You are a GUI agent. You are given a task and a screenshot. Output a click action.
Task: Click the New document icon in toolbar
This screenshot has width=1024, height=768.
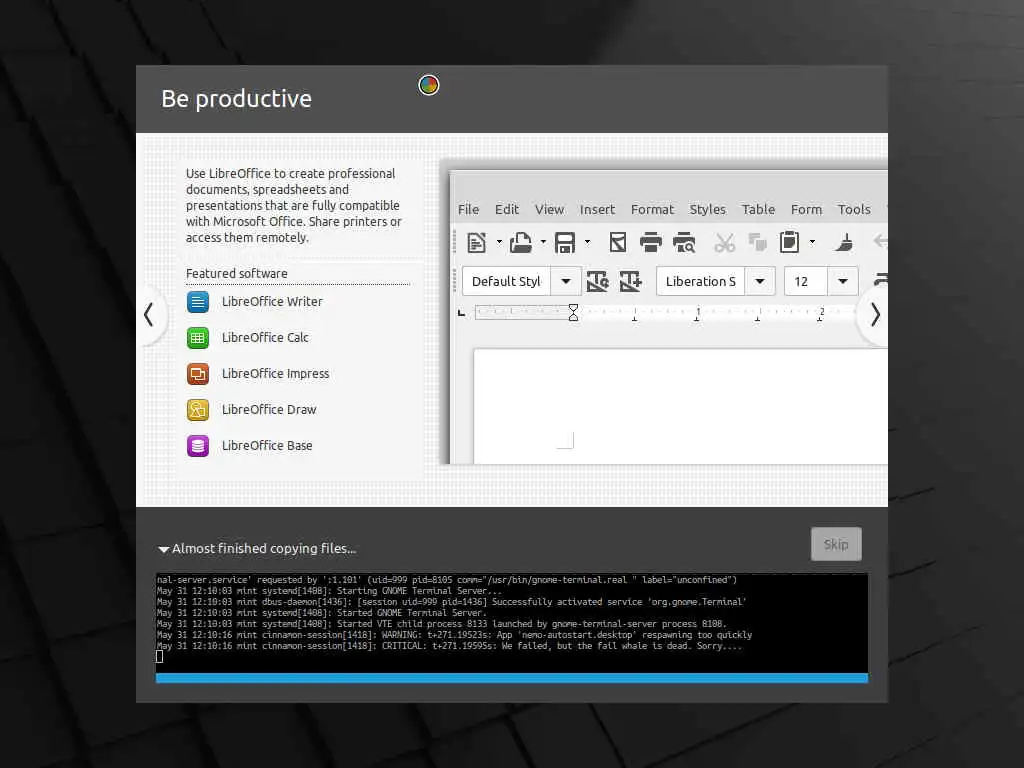[477, 242]
